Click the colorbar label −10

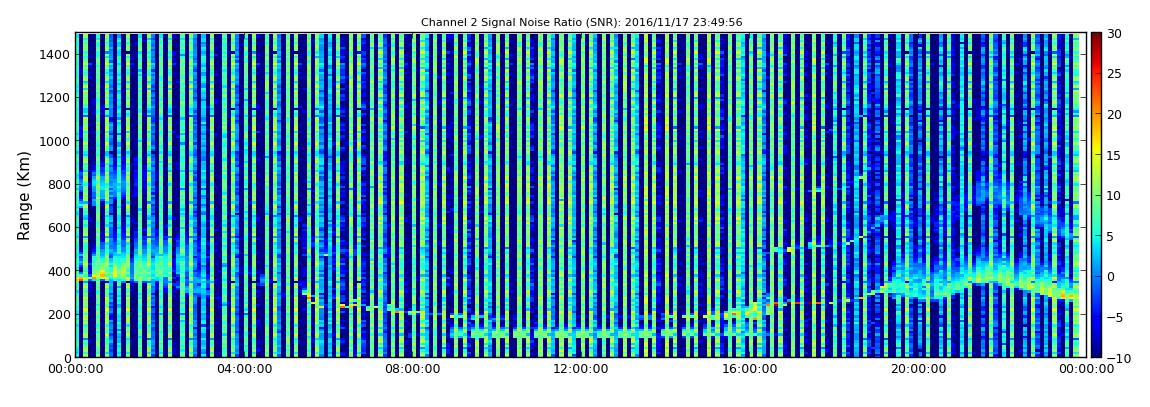1118,357
